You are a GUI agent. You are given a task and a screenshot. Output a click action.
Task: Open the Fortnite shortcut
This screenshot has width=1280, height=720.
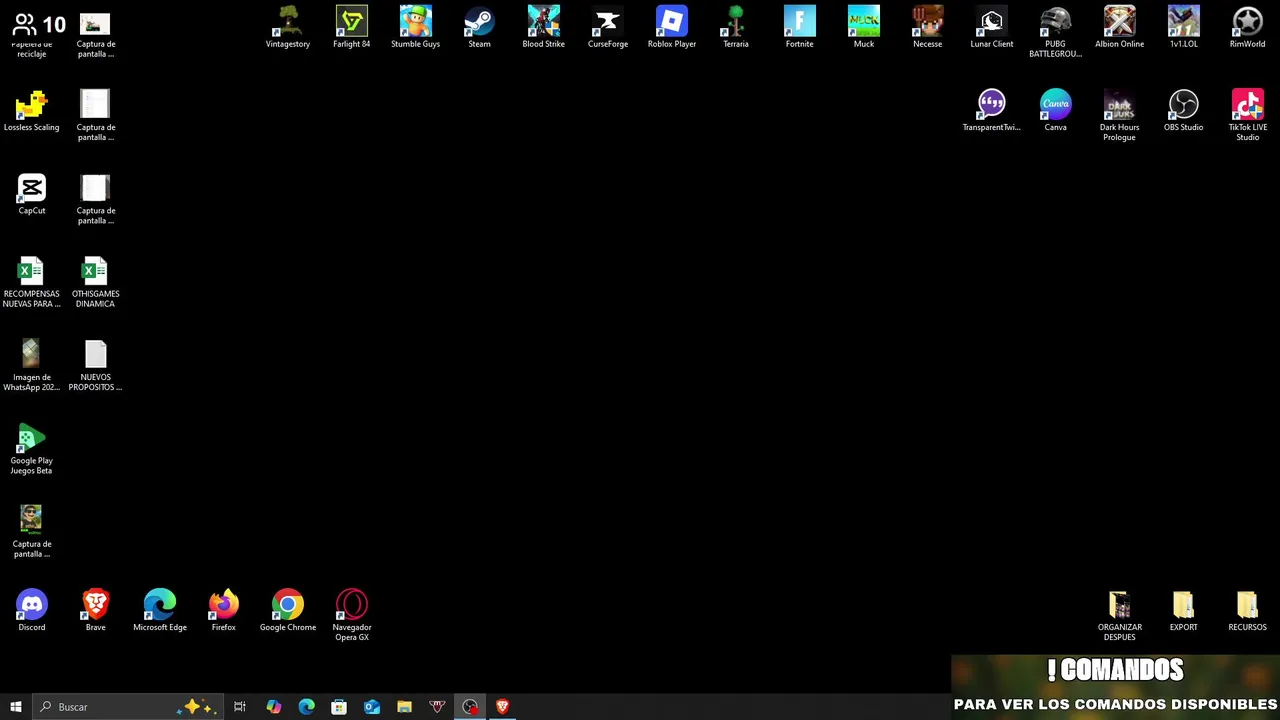tap(800, 27)
